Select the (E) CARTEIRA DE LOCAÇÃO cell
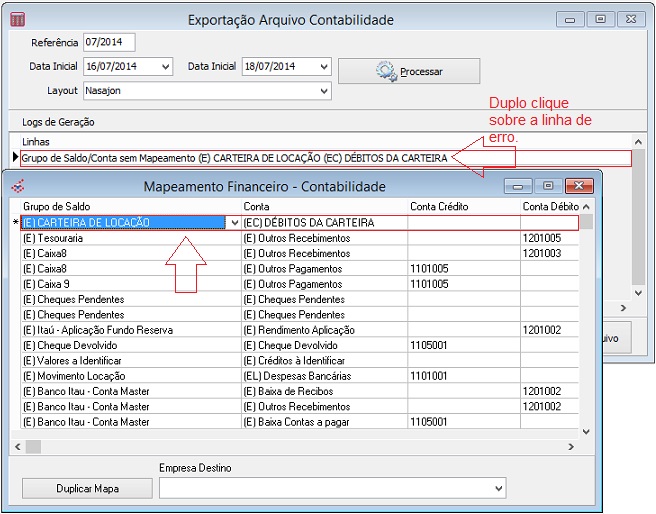This screenshot has height=514, width=656. pos(123,223)
